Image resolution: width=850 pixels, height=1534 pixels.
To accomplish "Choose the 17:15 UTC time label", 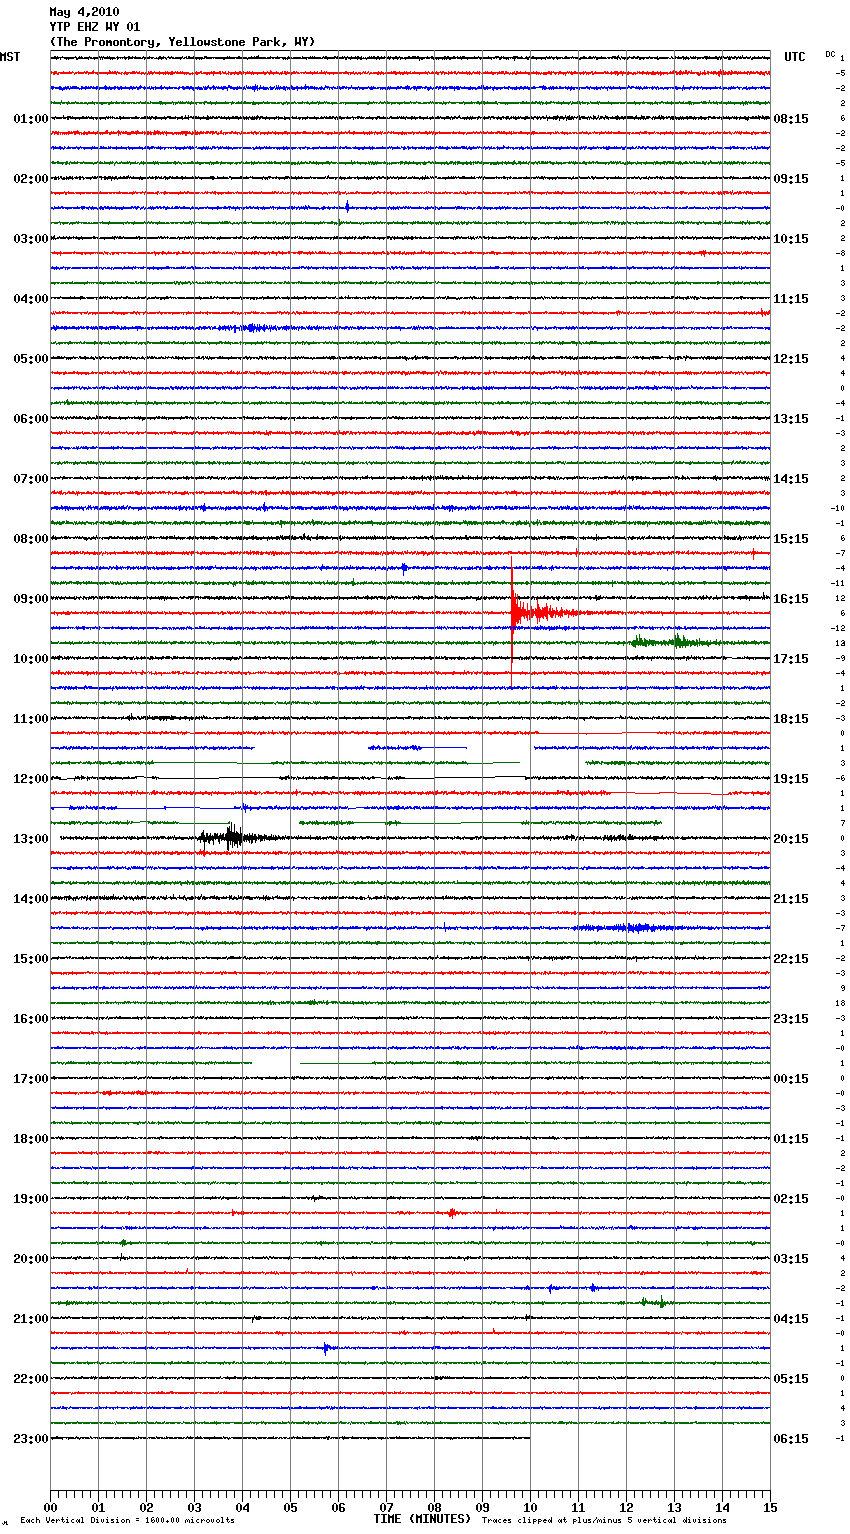I will 791,659.
